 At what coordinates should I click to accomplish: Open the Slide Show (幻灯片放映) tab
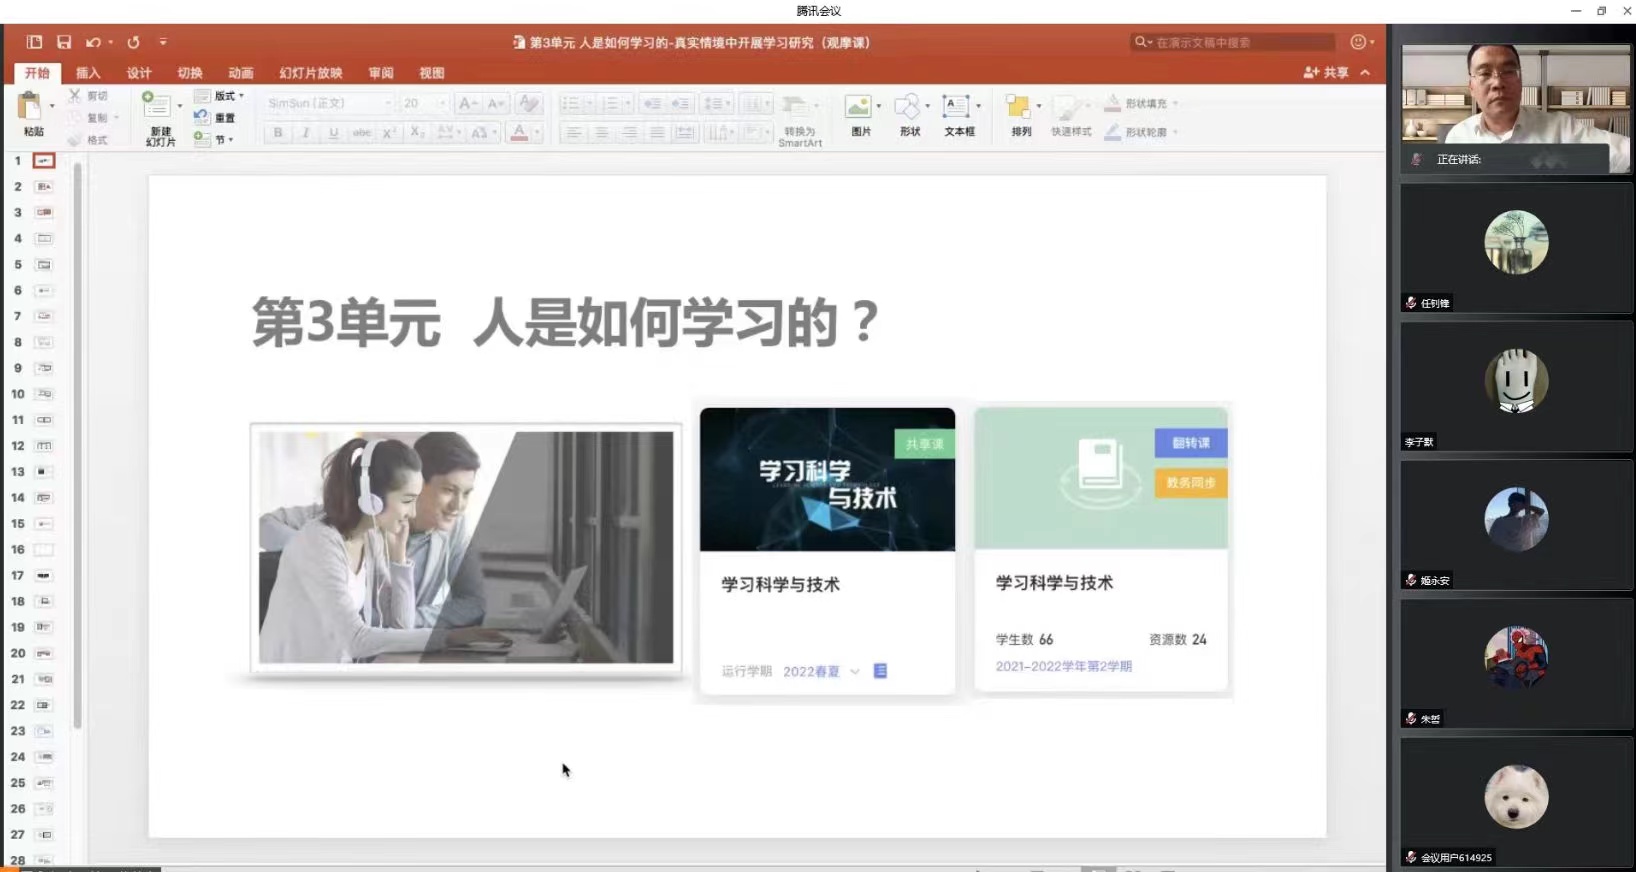tap(311, 73)
